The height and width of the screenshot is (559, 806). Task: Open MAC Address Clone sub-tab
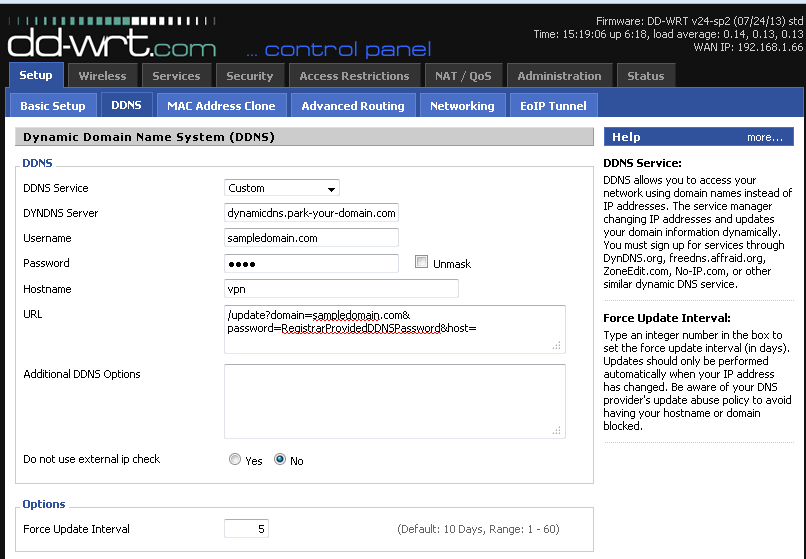222,105
